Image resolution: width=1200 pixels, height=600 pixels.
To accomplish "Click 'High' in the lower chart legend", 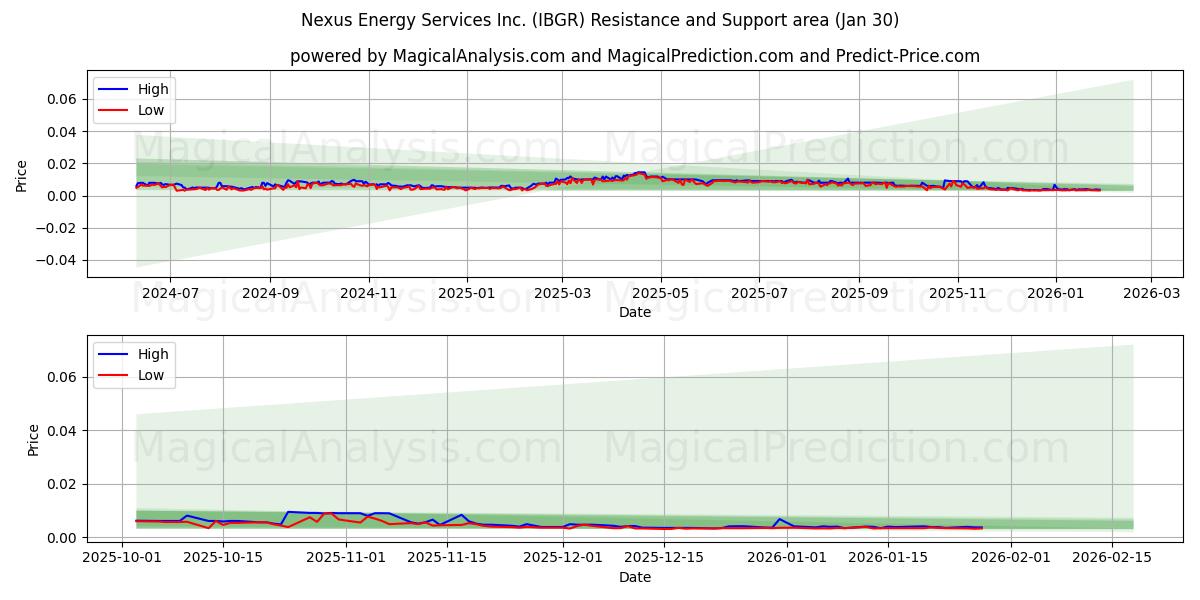I will click(x=153, y=354).
